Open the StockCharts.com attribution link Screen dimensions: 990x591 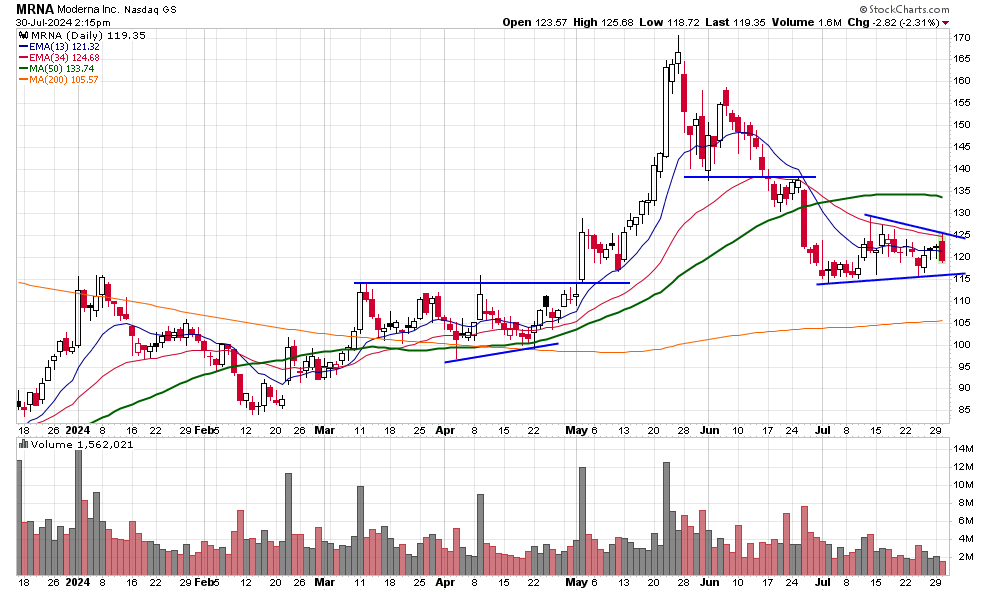pyautogui.click(x=904, y=9)
